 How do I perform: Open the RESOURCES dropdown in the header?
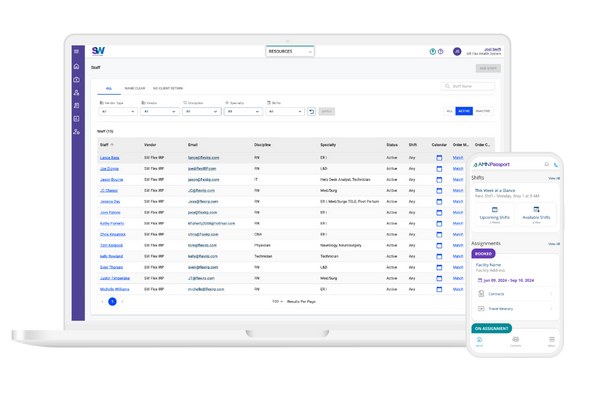(290, 51)
